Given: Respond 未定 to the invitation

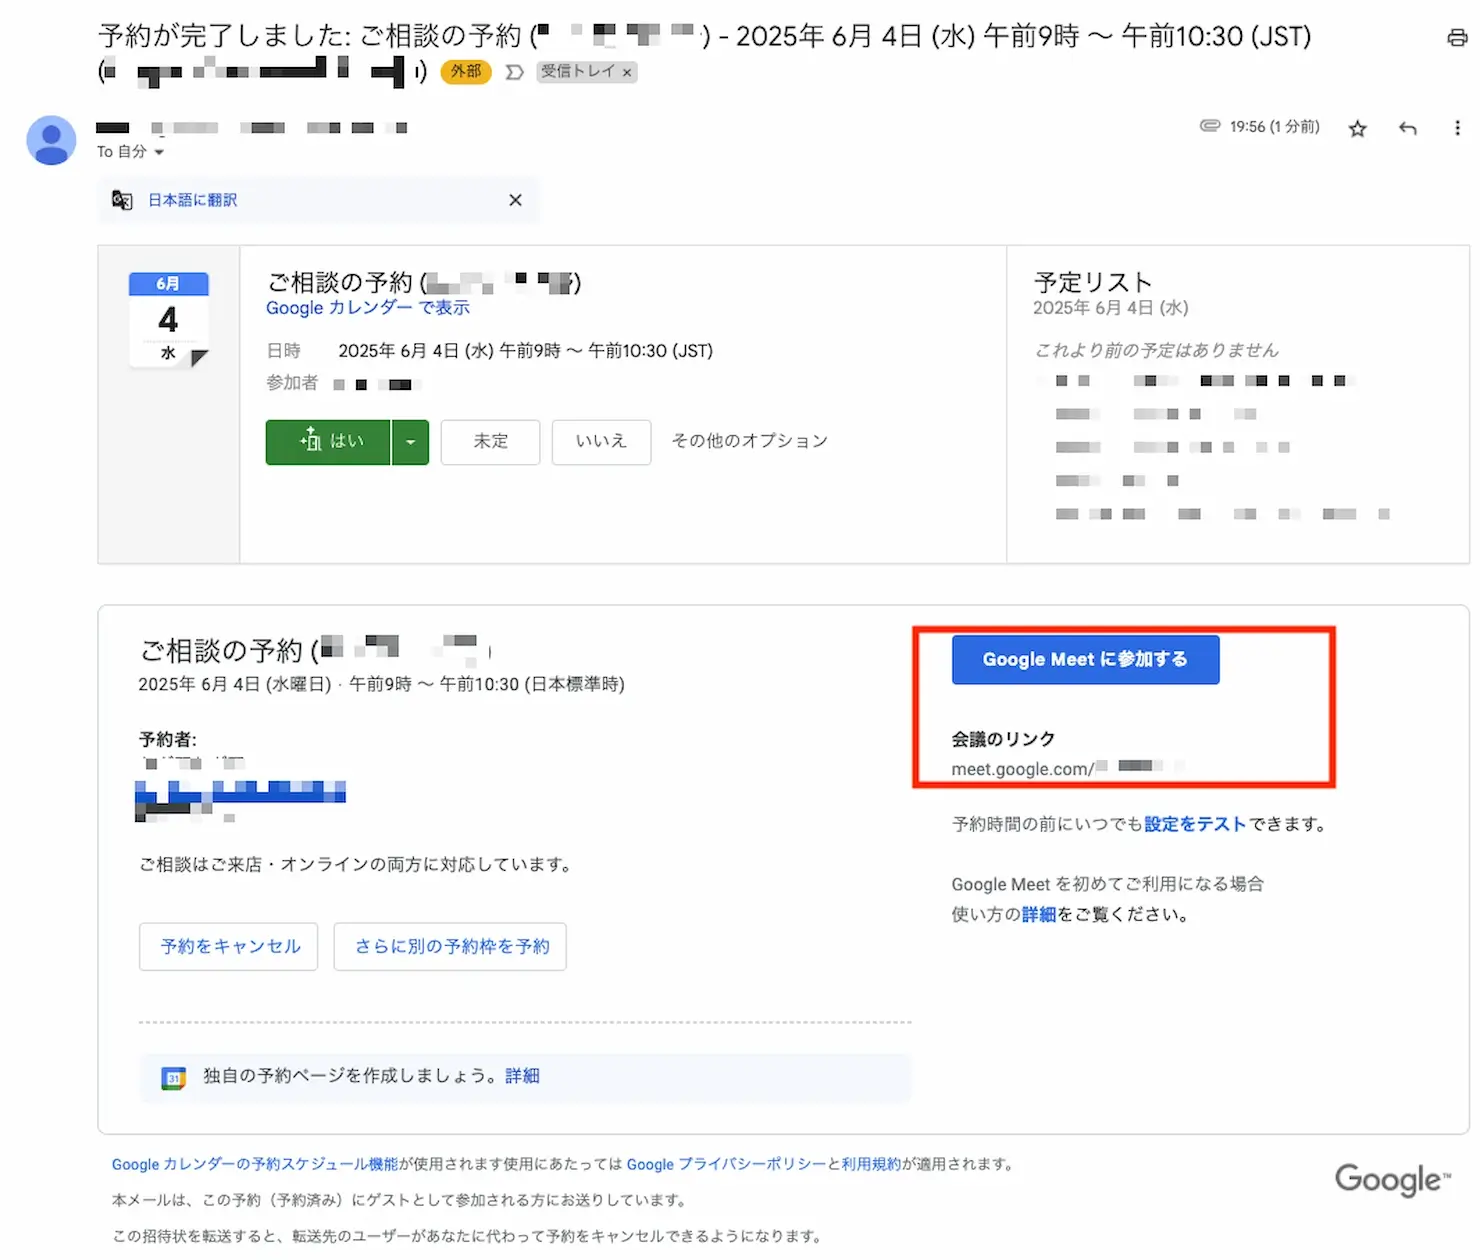Looking at the screenshot, I should point(491,442).
